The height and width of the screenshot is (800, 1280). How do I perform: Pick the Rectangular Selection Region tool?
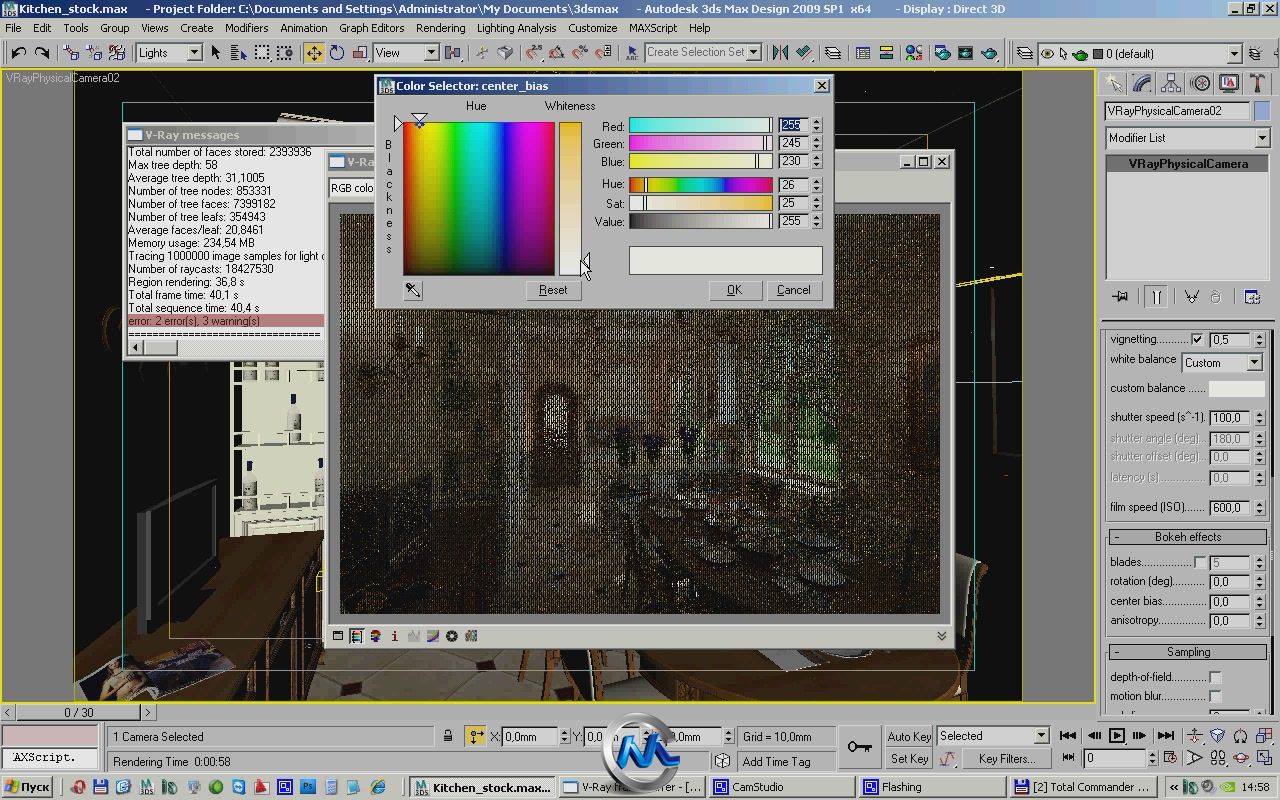click(x=261, y=53)
